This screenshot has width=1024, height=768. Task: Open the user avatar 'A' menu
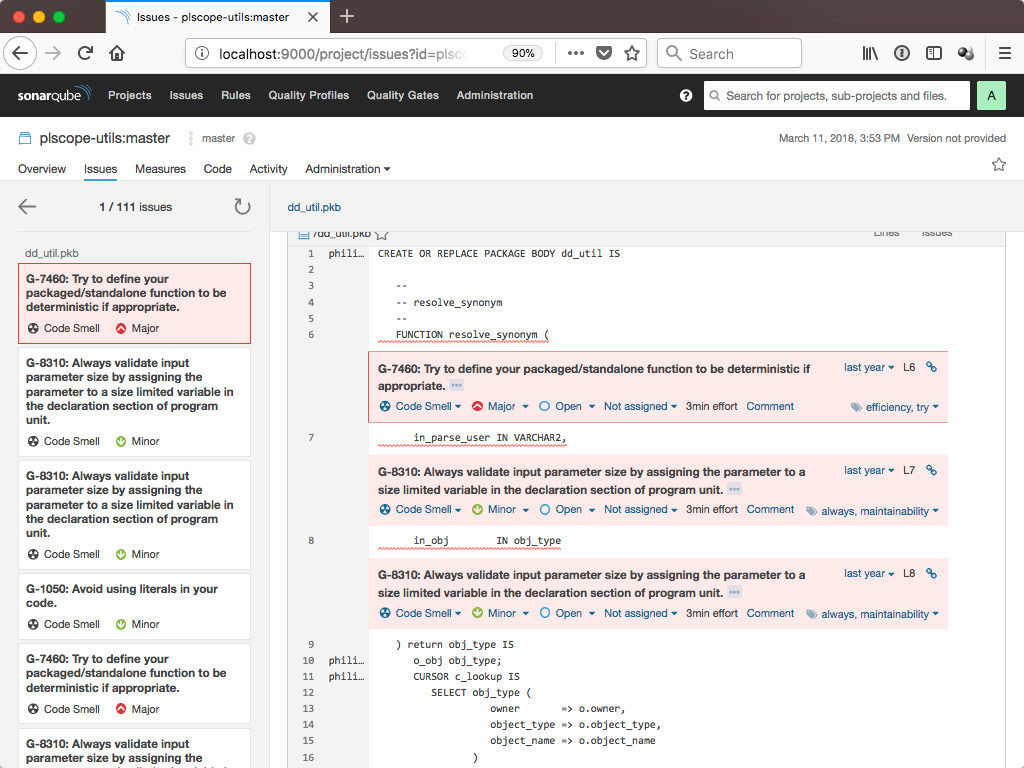(x=990, y=96)
